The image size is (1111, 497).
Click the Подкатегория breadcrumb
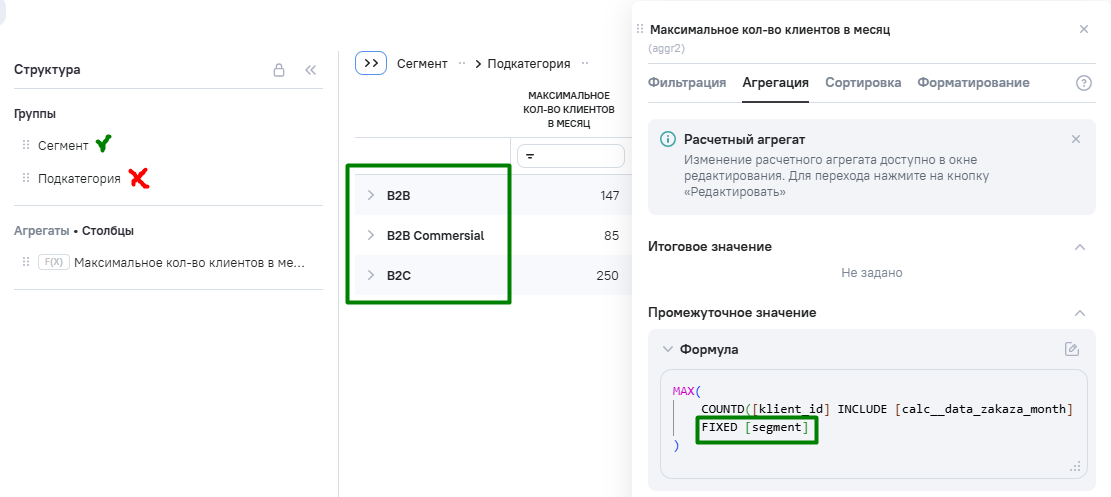tap(529, 63)
